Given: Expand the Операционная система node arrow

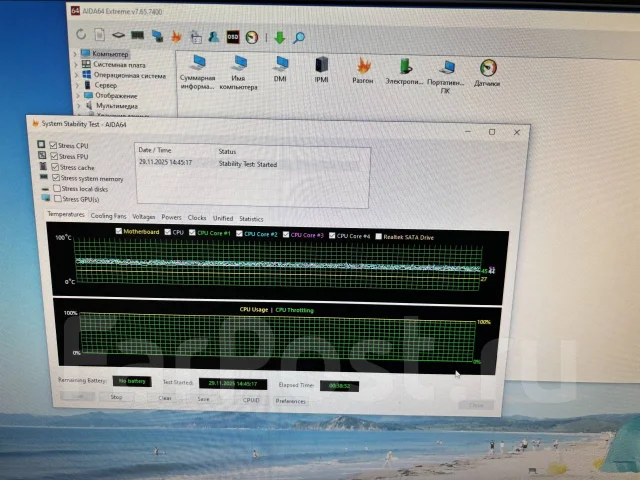Looking at the screenshot, I should click(x=77, y=75).
